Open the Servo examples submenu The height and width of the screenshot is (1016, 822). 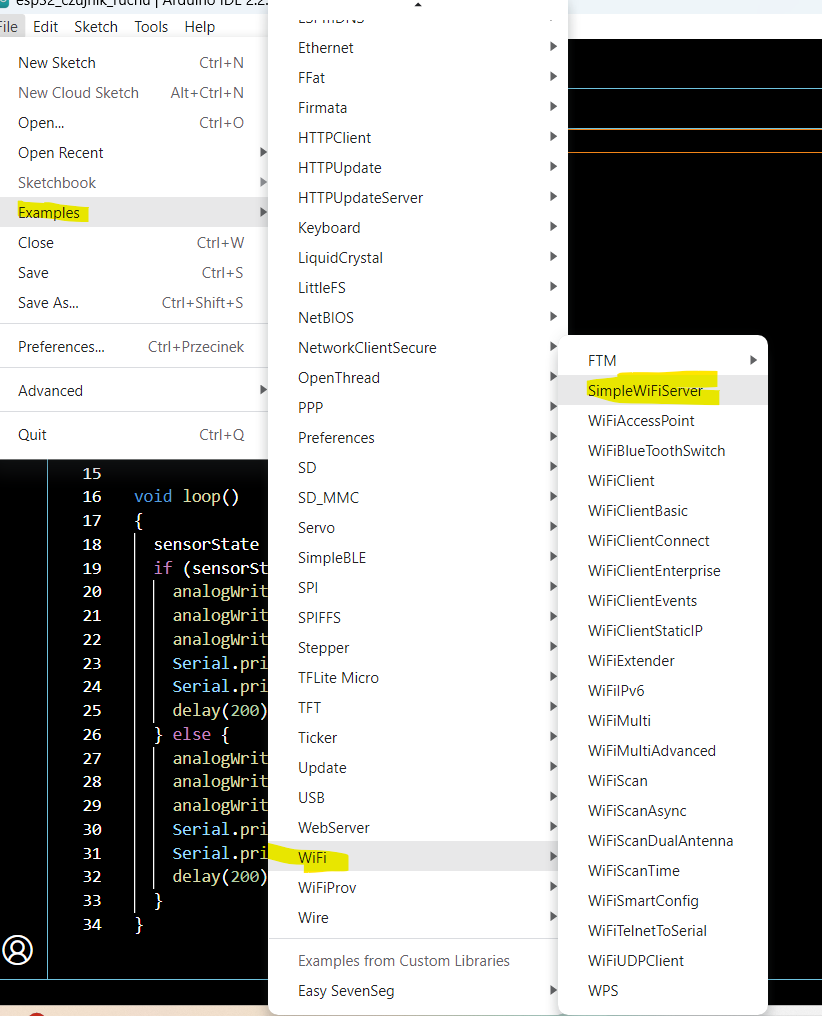pyautogui.click(x=415, y=527)
